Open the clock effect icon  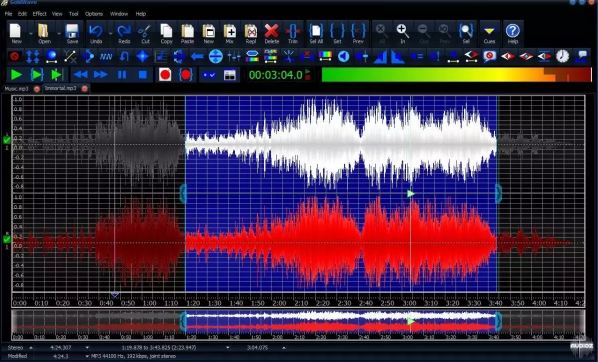tap(562, 56)
